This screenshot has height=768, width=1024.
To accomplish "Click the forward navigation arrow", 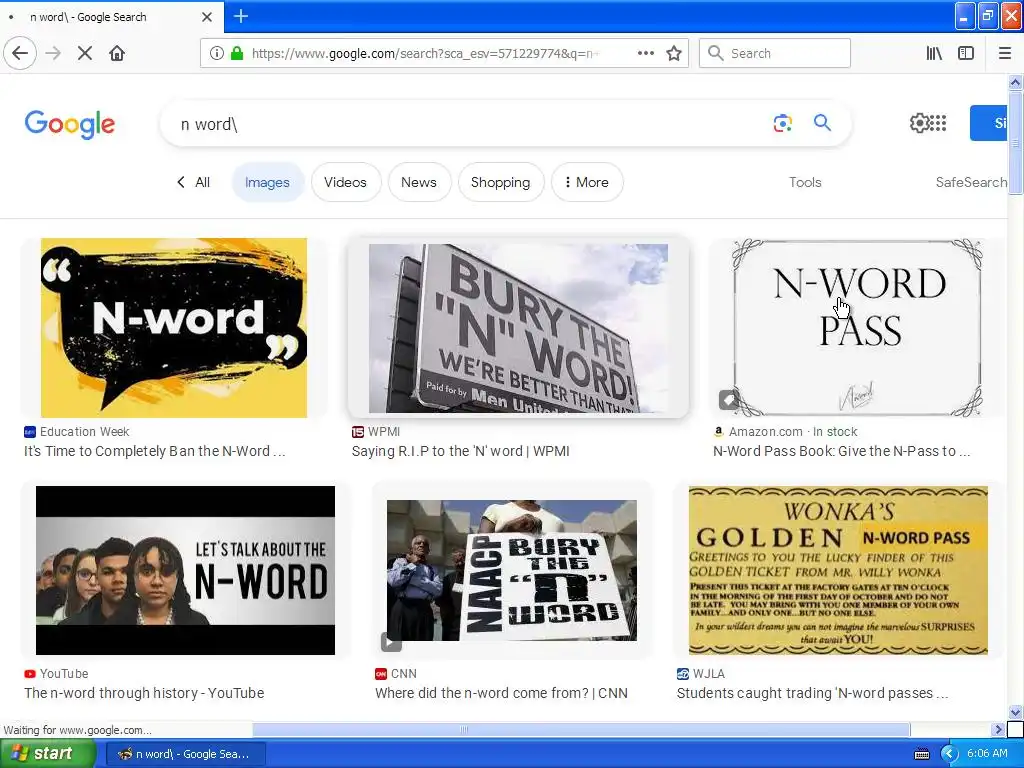I will tap(53, 53).
